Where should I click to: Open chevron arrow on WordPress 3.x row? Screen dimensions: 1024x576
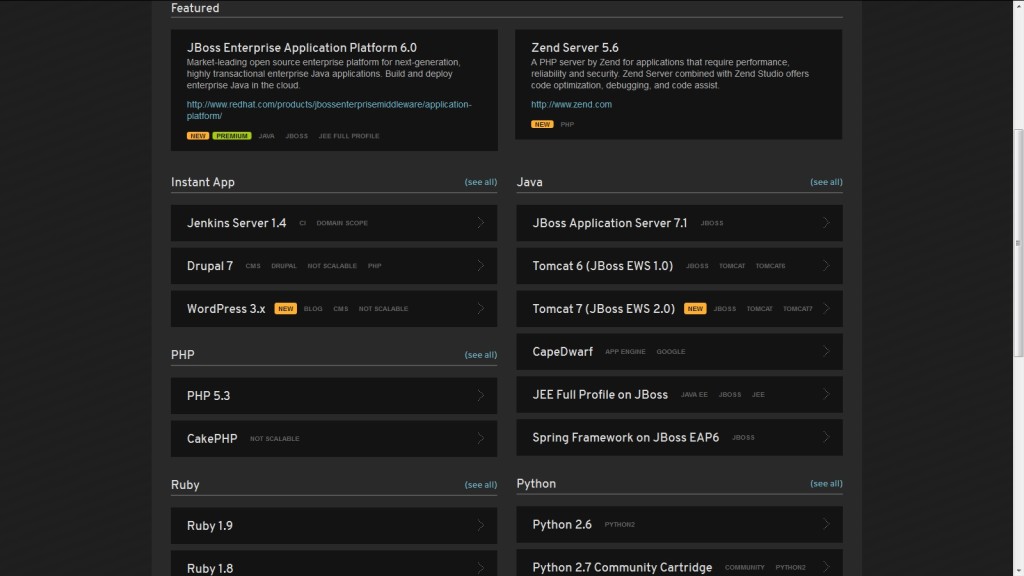tap(481, 308)
